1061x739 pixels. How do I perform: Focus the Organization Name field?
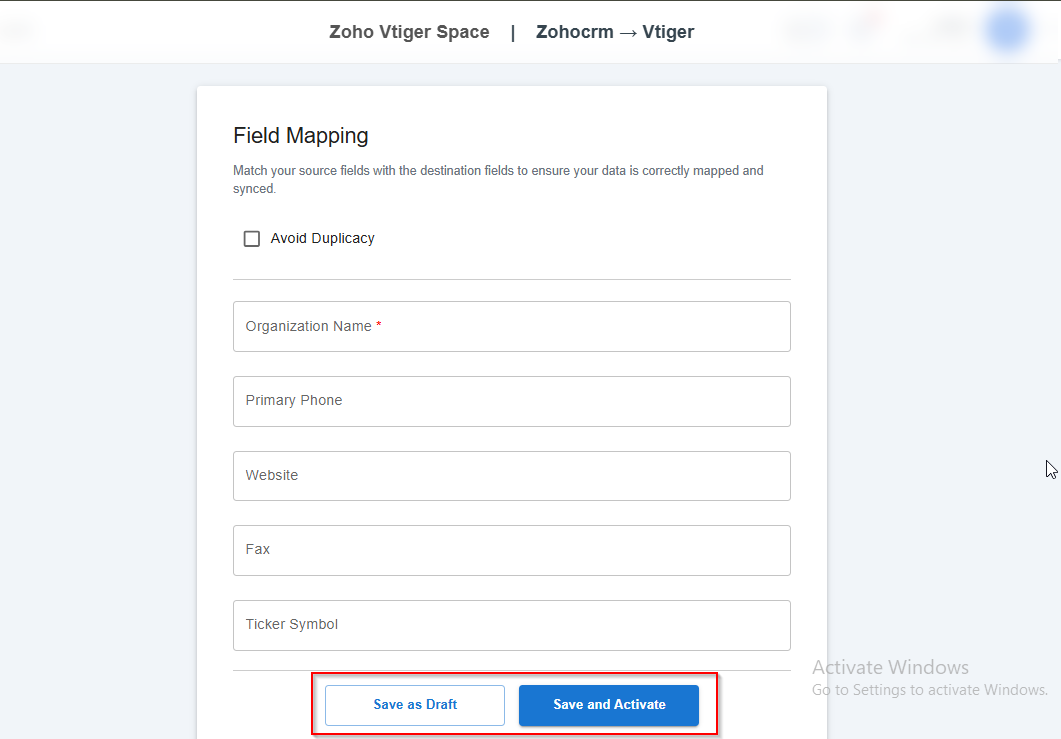click(511, 327)
